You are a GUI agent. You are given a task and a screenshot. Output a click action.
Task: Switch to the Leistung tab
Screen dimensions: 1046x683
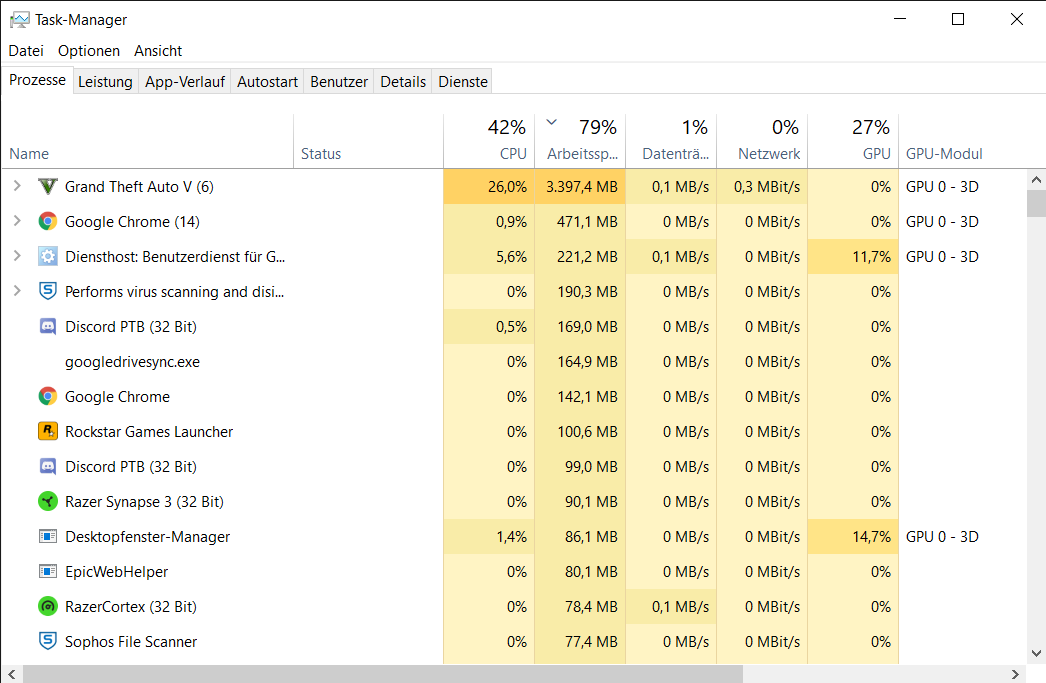(x=105, y=81)
